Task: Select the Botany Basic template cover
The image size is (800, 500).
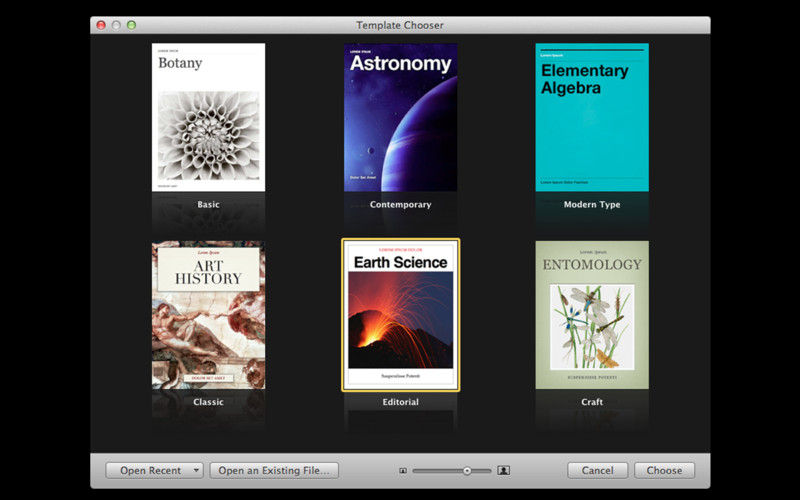Action: click(208, 117)
